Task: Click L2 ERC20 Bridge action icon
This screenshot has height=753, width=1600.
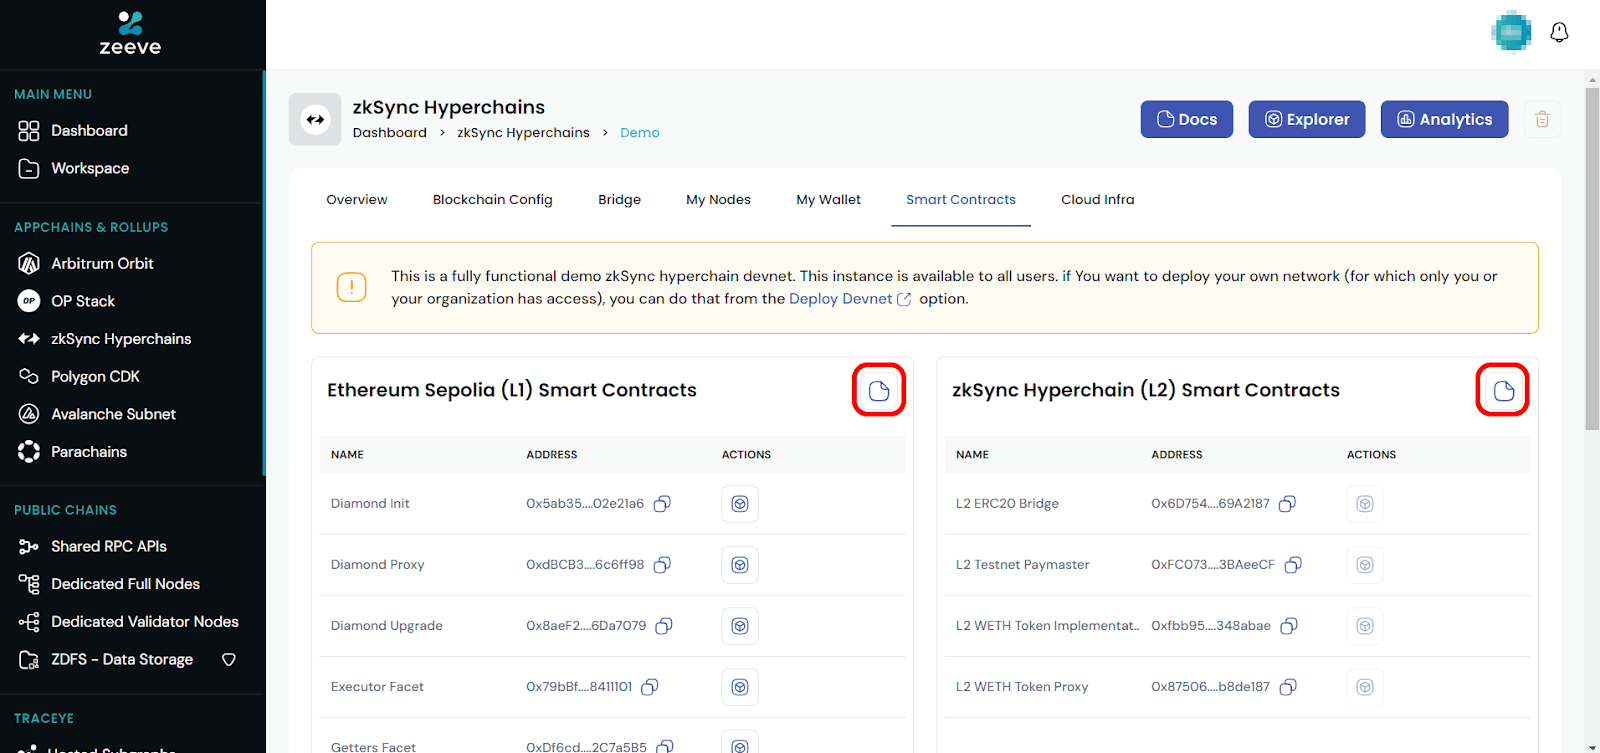Action: click(x=1365, y=504)
